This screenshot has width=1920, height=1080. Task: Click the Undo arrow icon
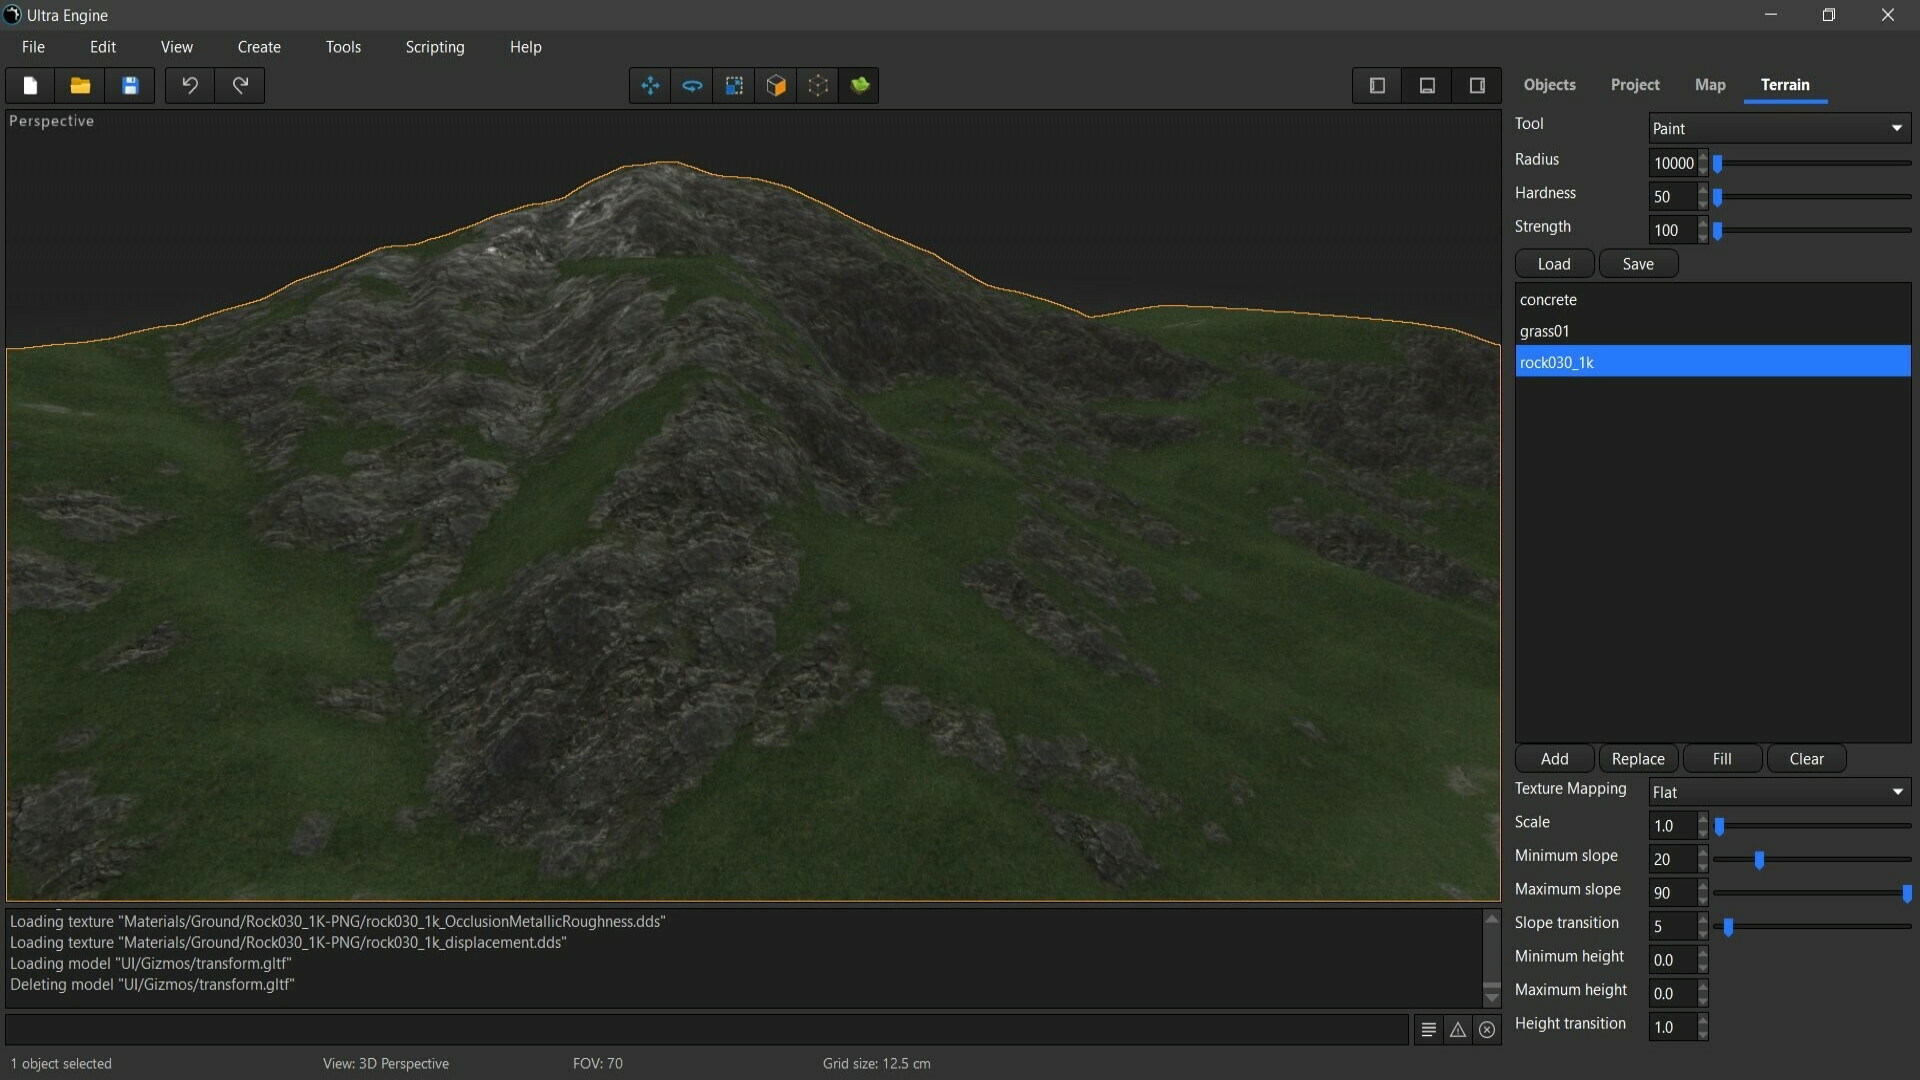[x=190, y=86]
